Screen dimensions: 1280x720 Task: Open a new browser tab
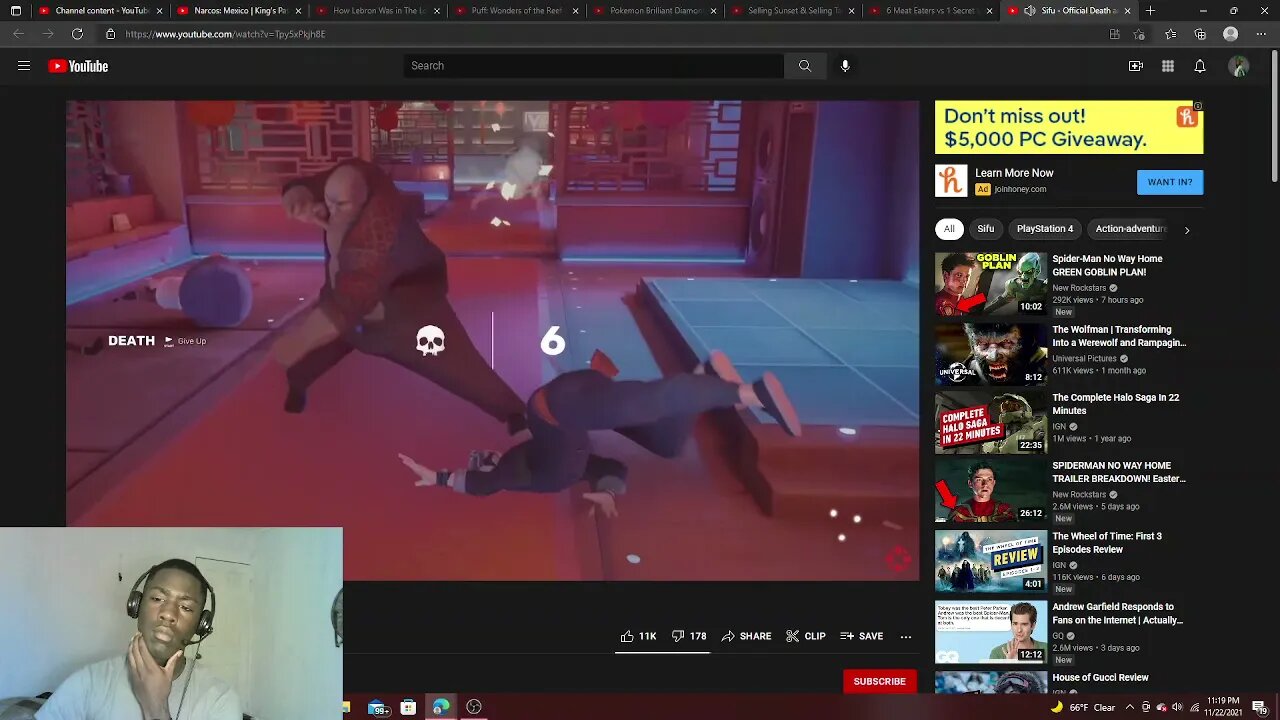point(1150,11)
